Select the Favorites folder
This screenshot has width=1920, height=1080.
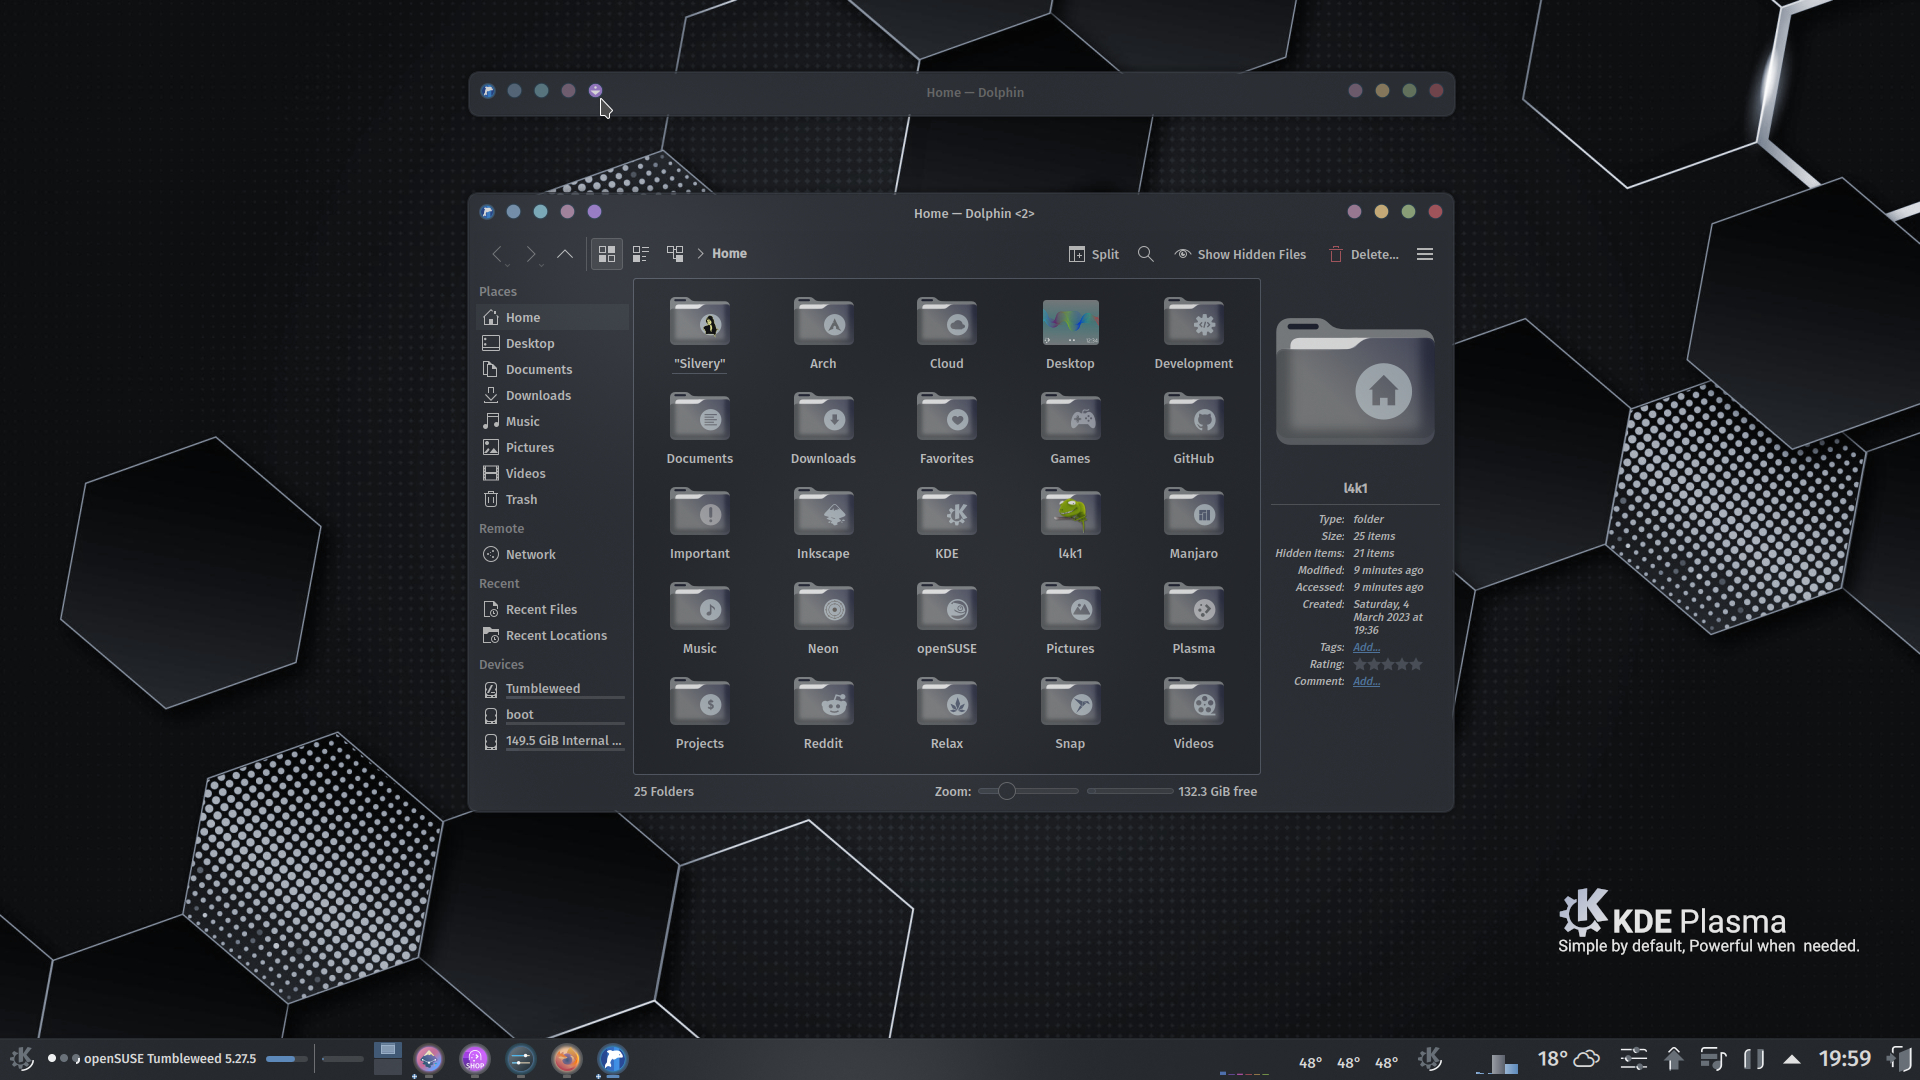click(946, 428)
